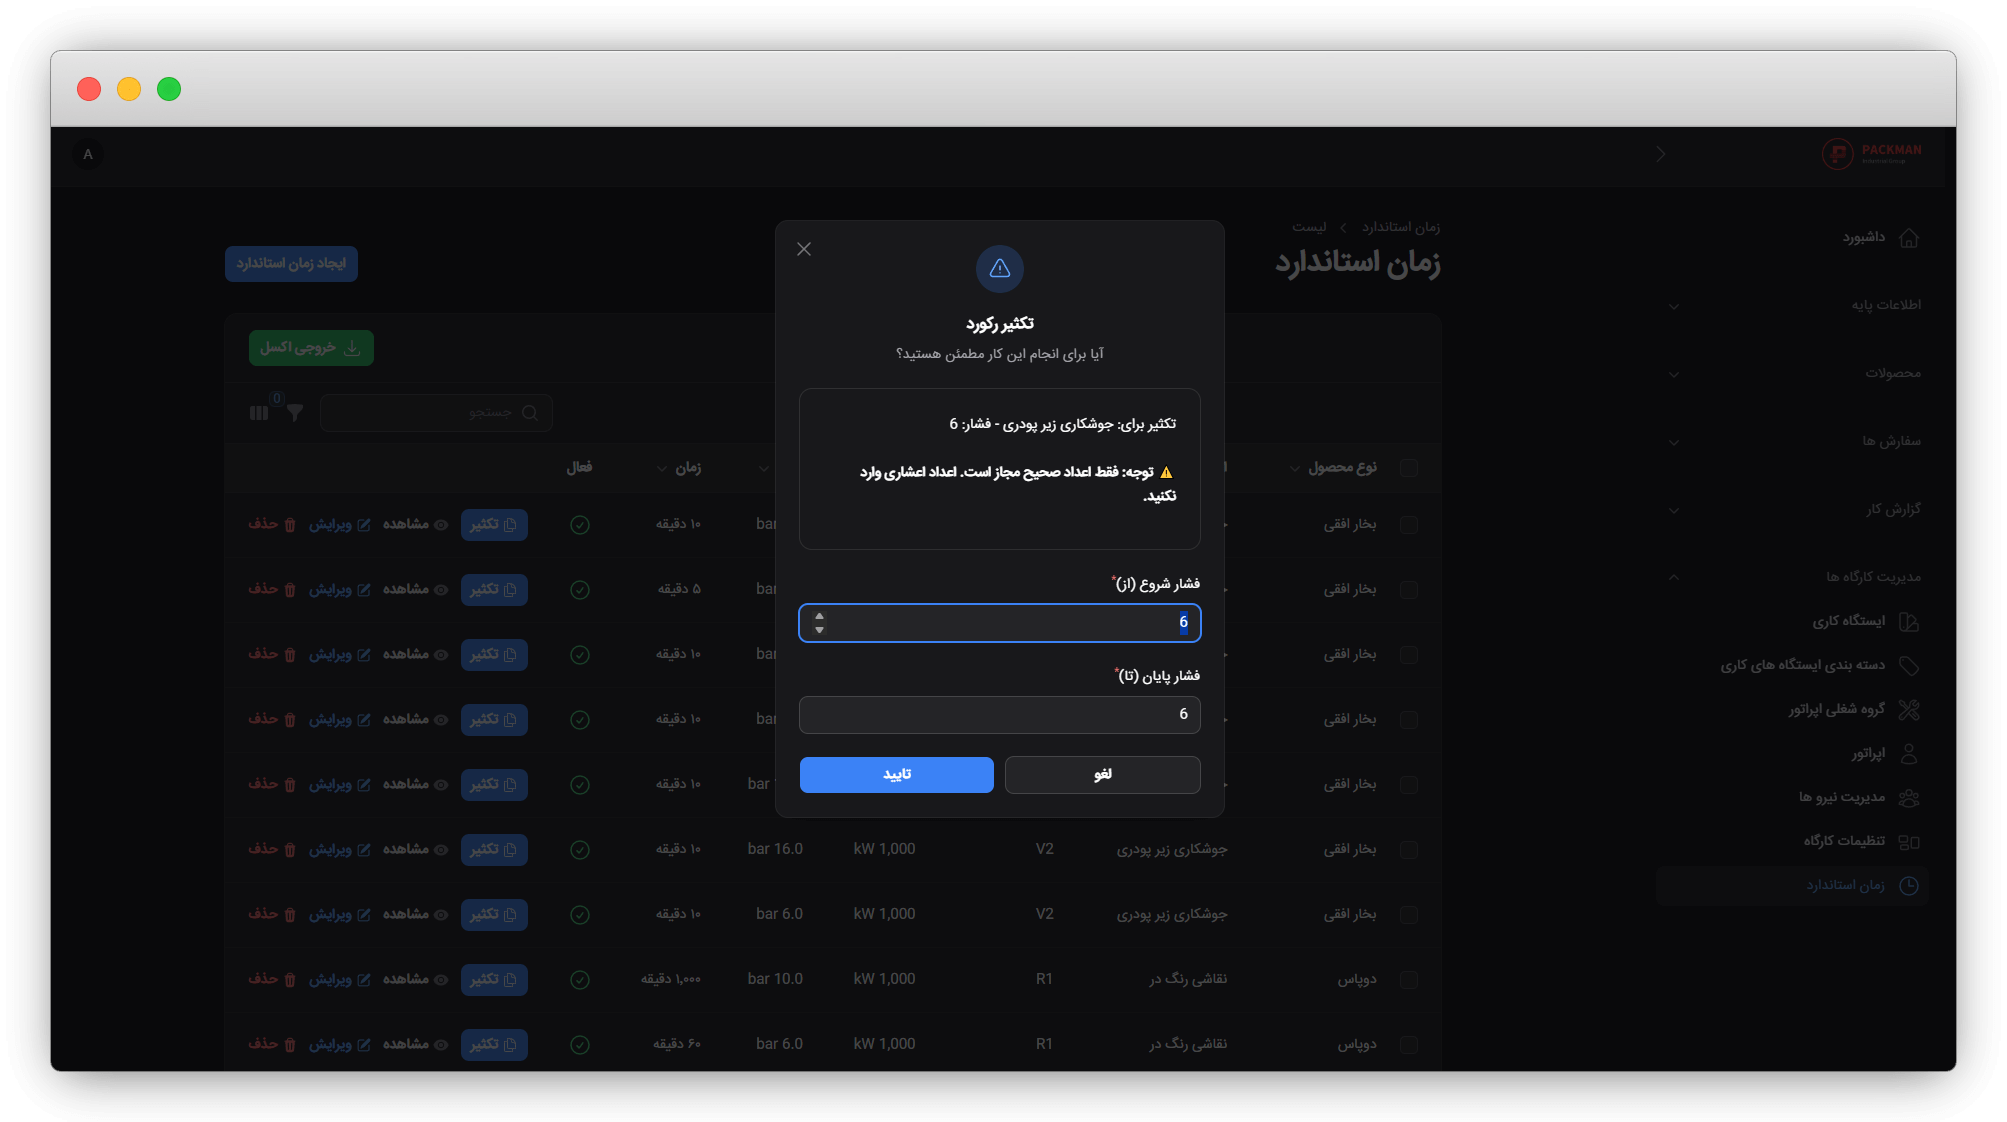Tick the first row checkbox in table
Viewport: 2007px width, 1122px height.
tap(1409, 524)
